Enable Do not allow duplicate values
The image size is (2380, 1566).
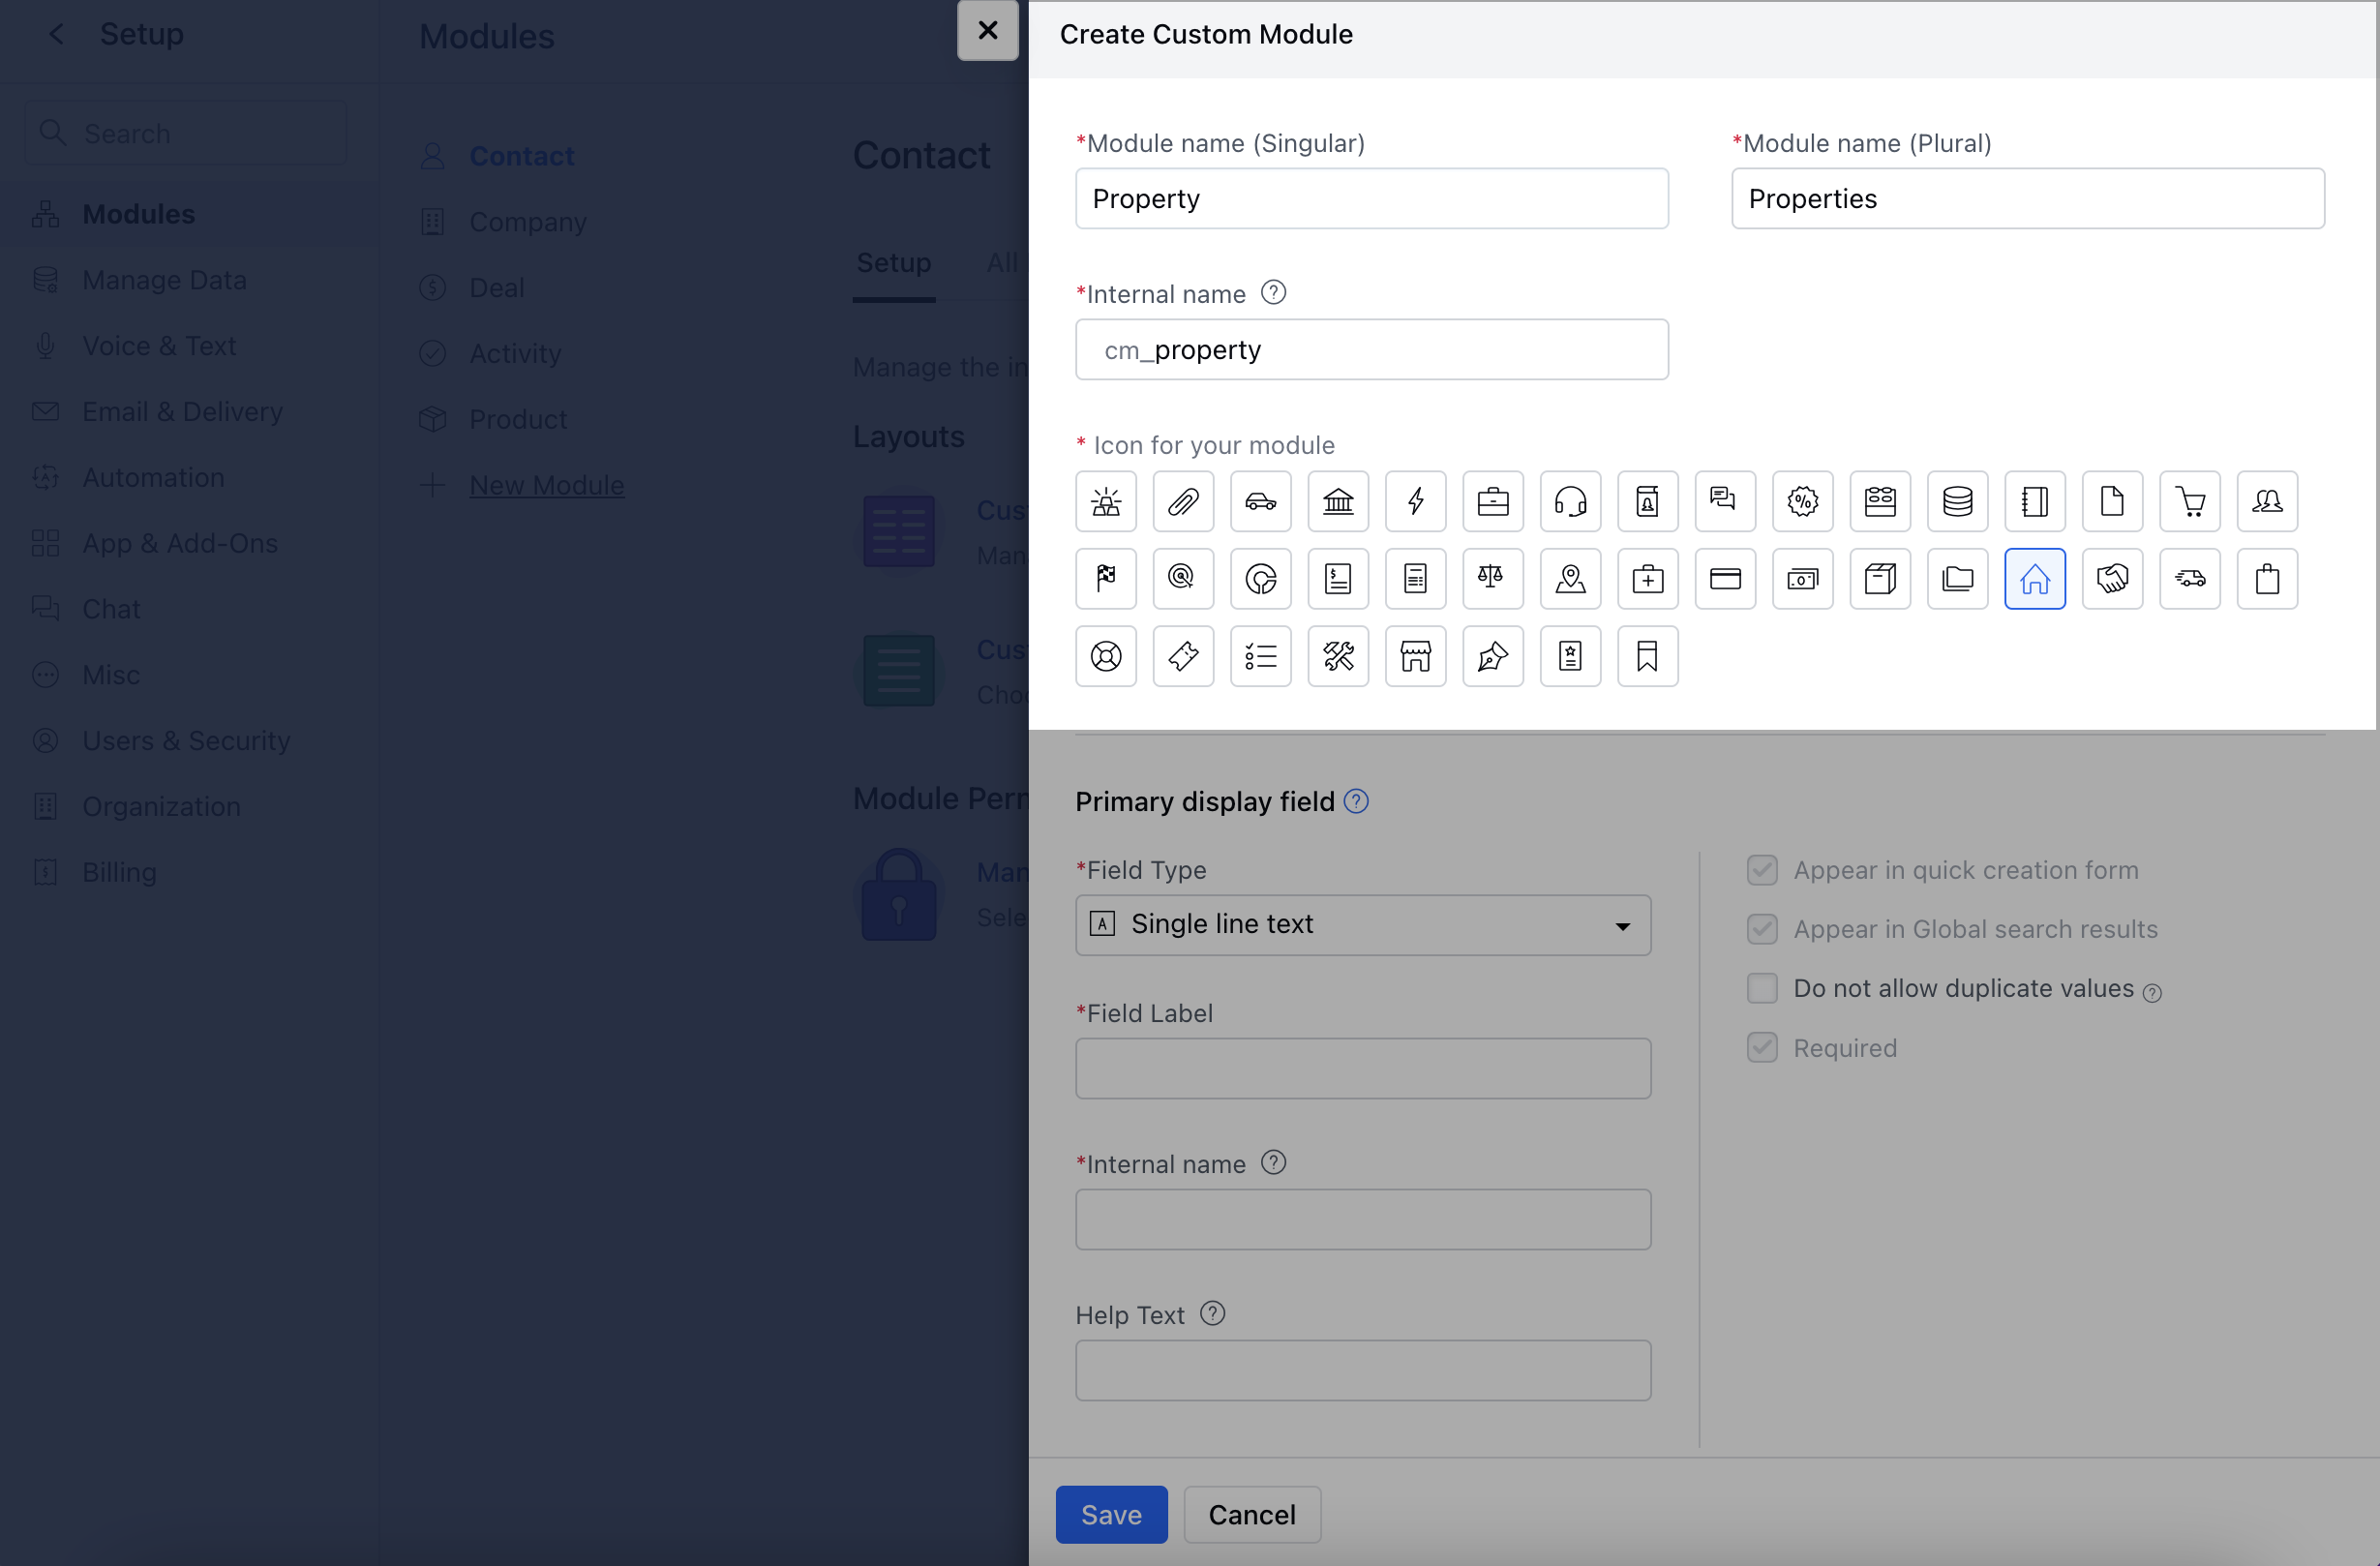1762,988
